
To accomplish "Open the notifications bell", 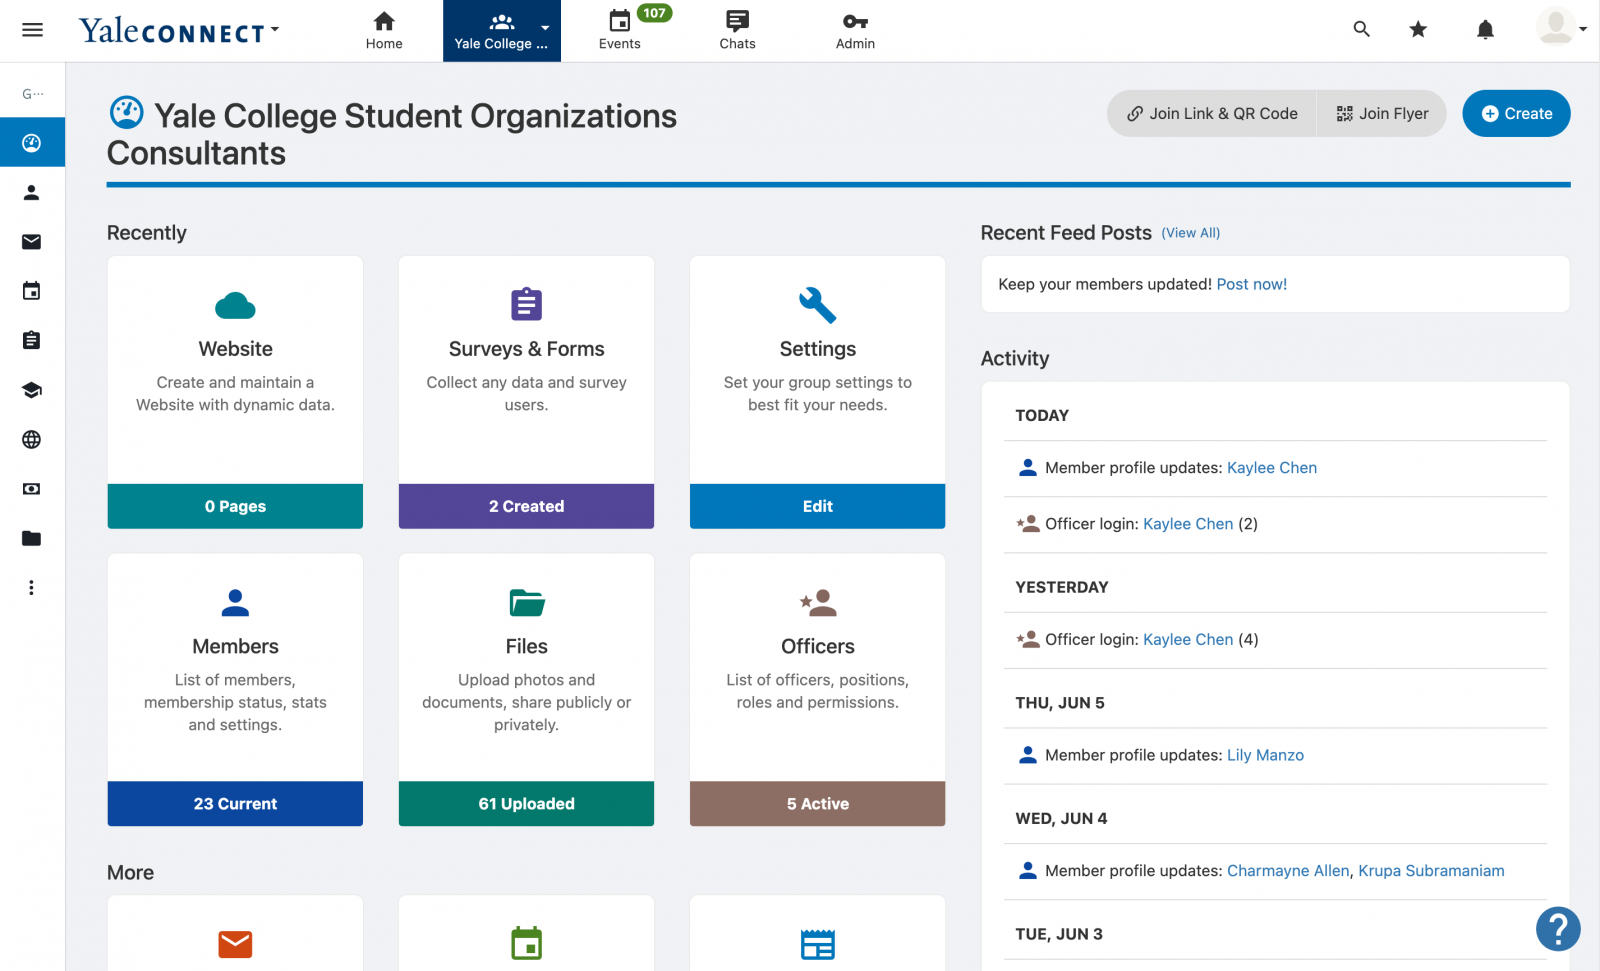I will click(1485, 30).
